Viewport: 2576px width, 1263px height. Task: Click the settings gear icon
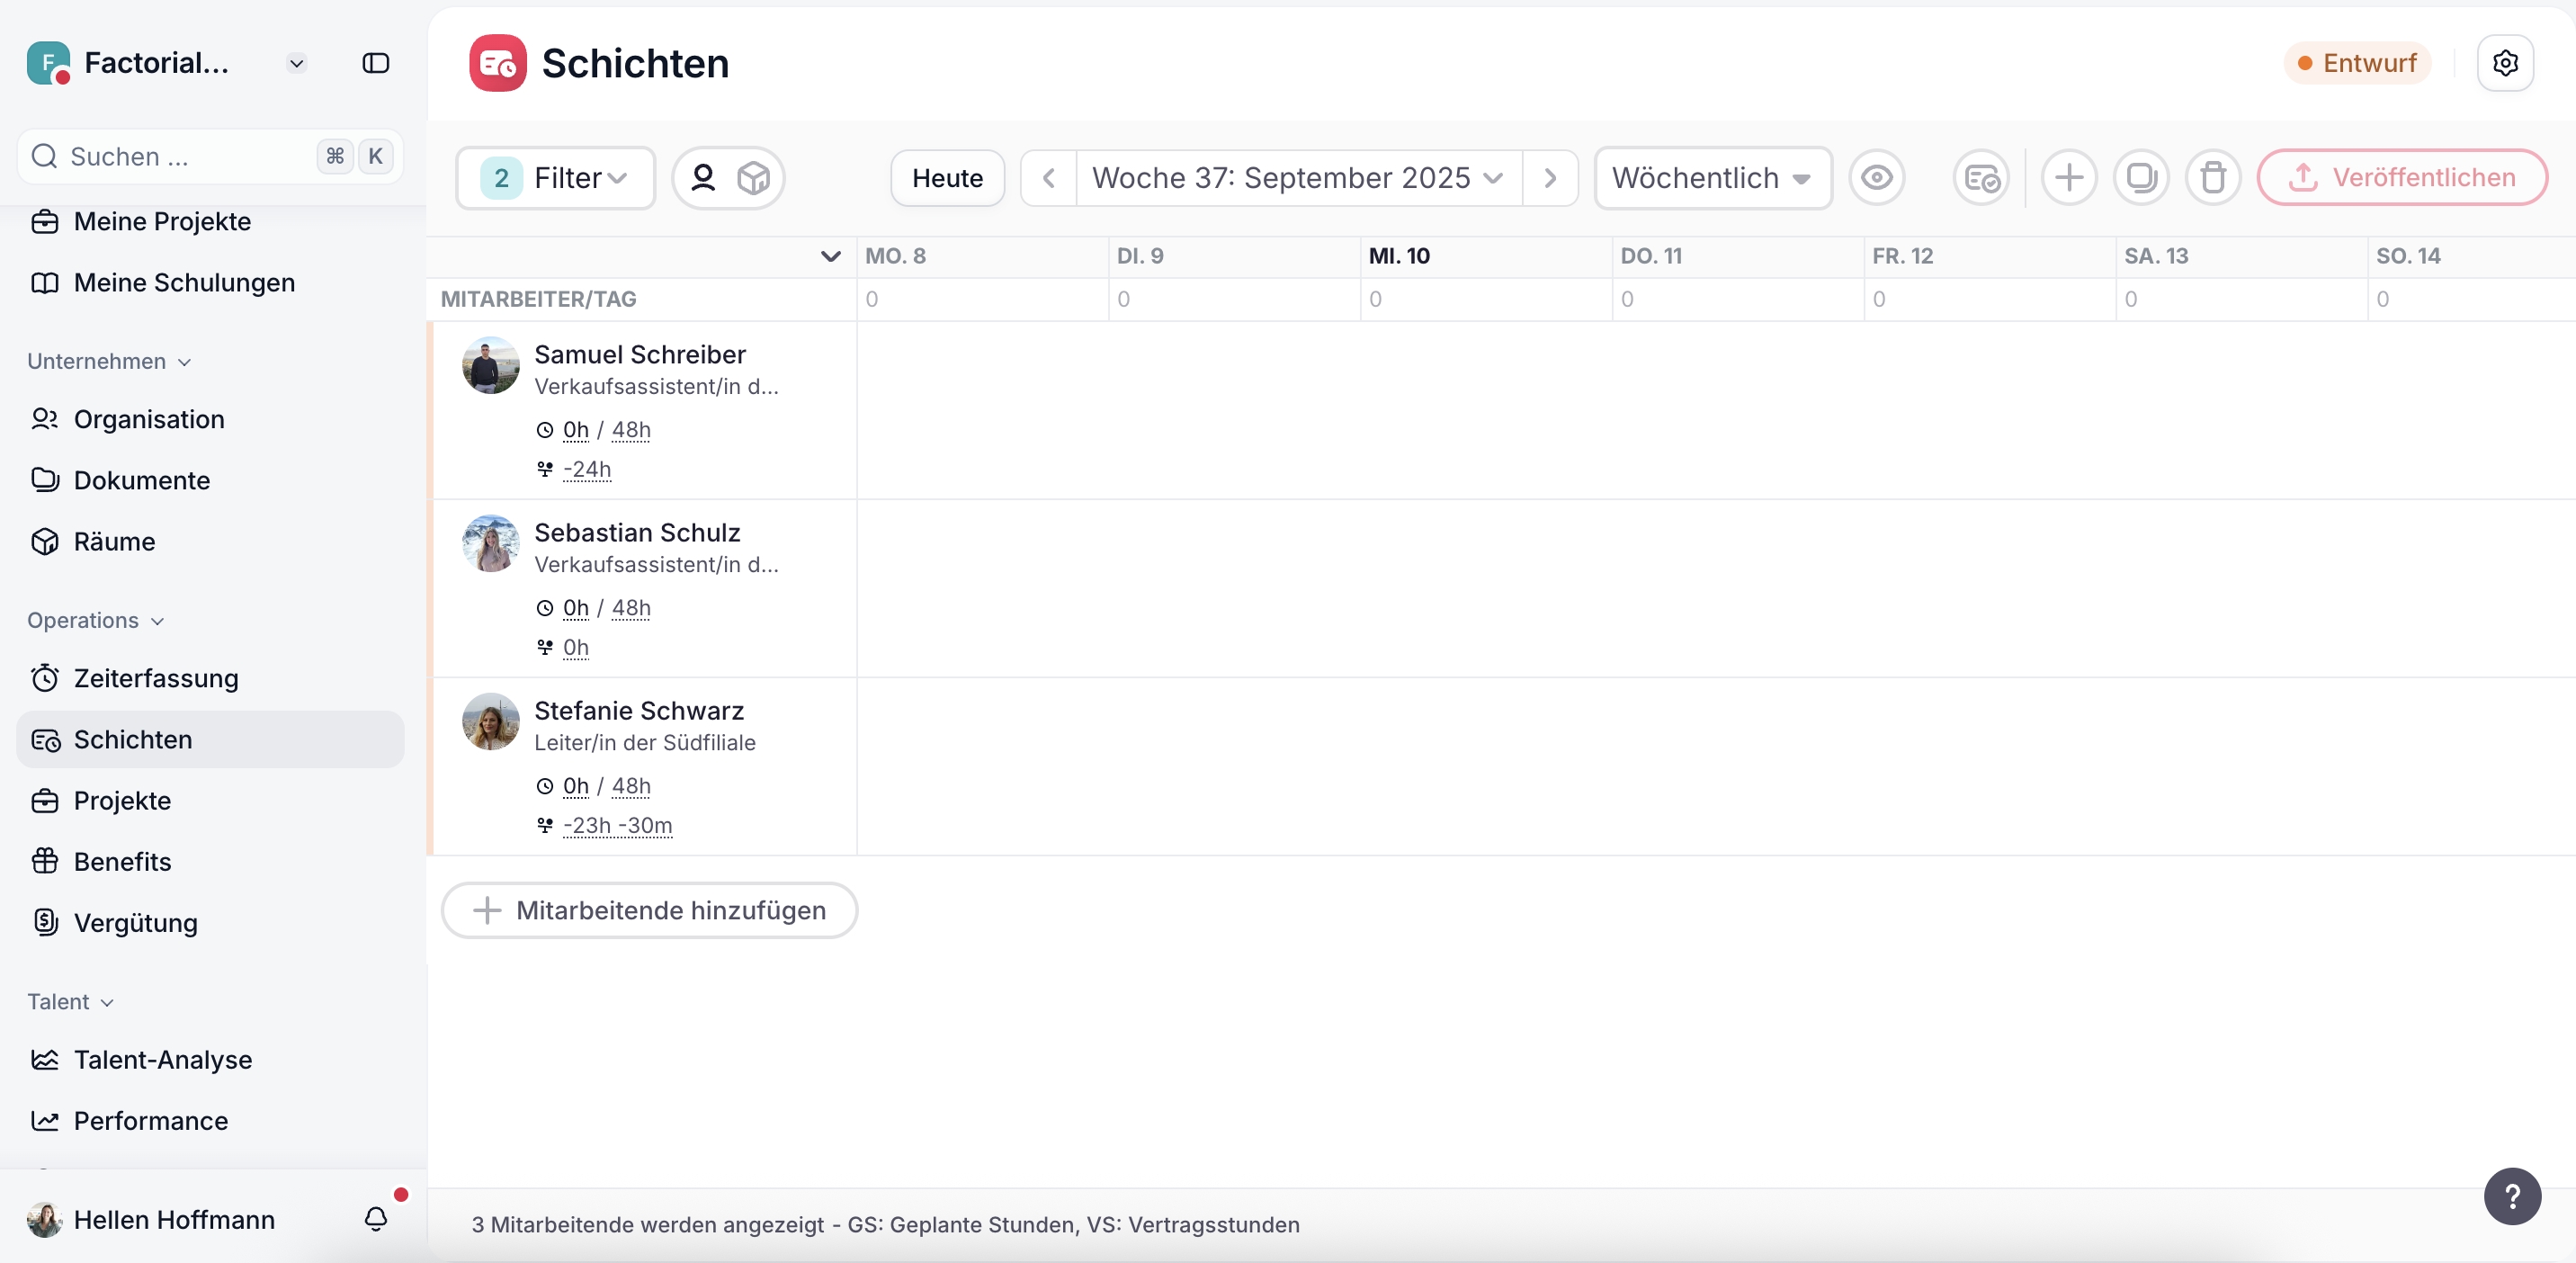(x=2504, y=63)
